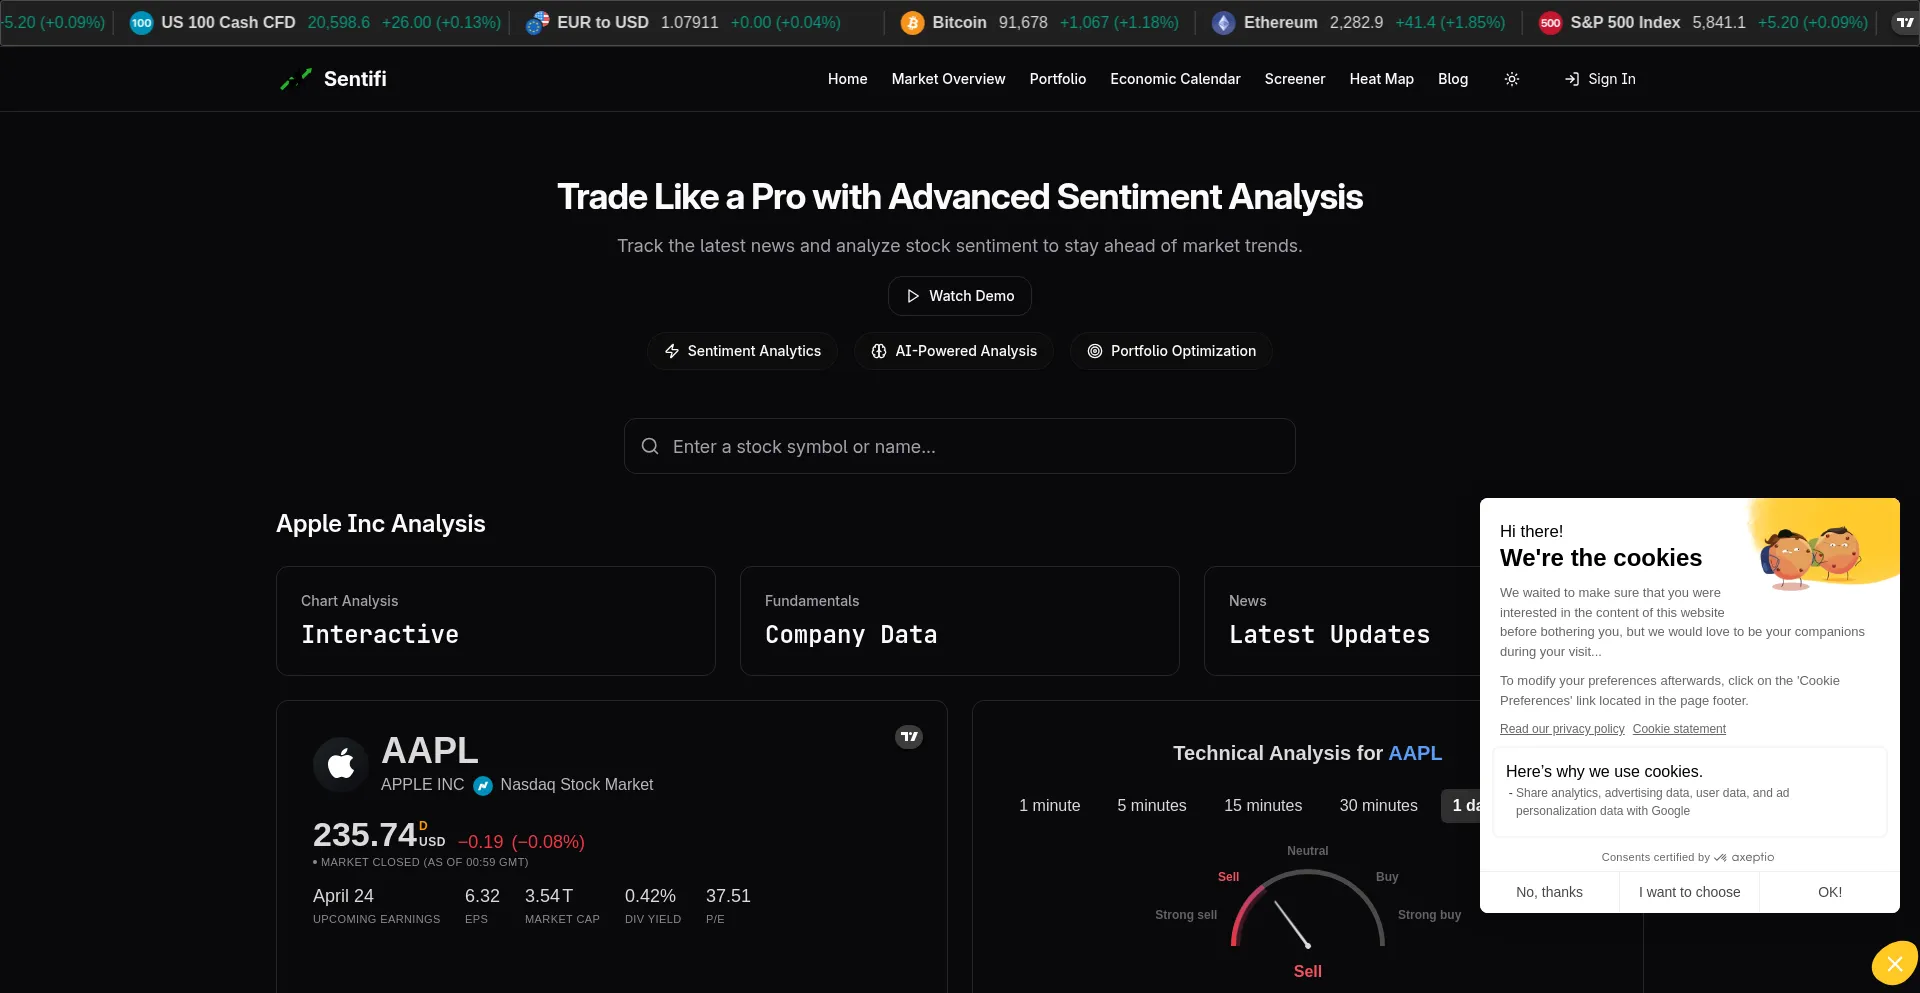
Task: Click the Sign In arrow icon
Action: coord(1572,79)
